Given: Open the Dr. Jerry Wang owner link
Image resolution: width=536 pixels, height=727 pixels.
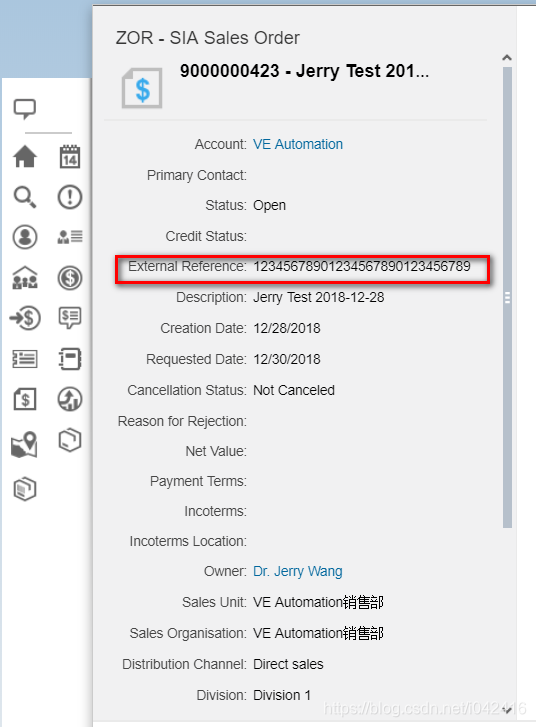Looking at the screenshot, I should coord(298,571).
